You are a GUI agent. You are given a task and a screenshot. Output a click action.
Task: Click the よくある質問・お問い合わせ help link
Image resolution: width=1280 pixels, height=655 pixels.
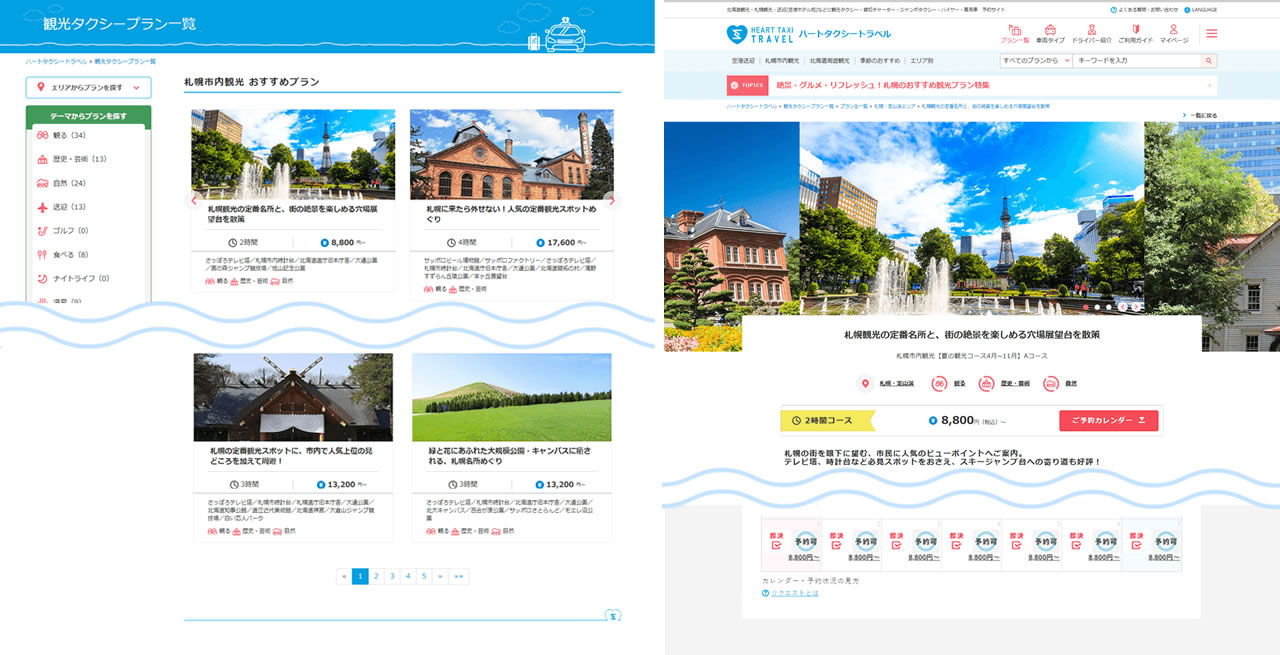[1145, 10]
